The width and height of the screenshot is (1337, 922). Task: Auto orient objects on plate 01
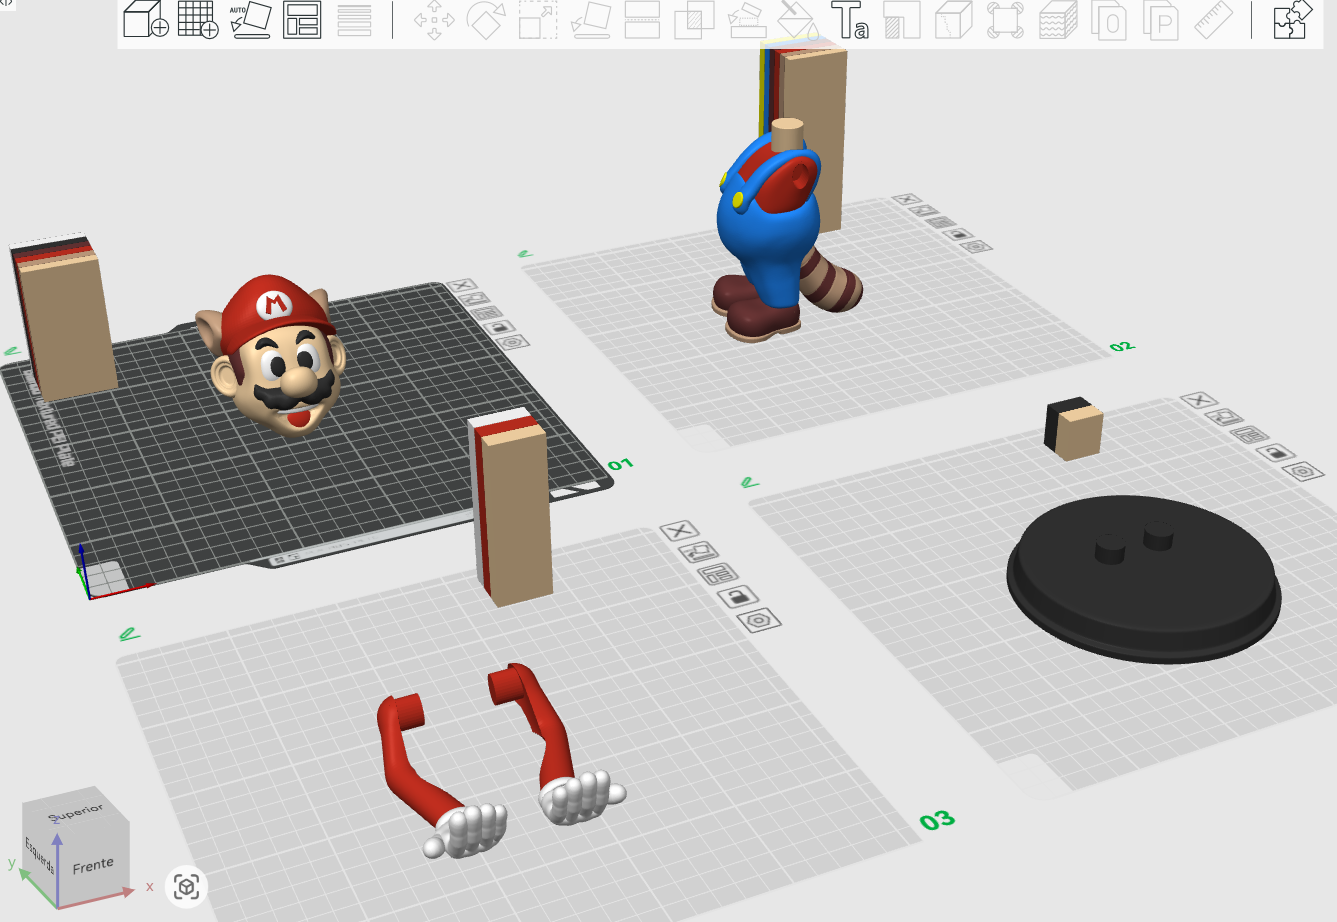click(x=474, y=299)
